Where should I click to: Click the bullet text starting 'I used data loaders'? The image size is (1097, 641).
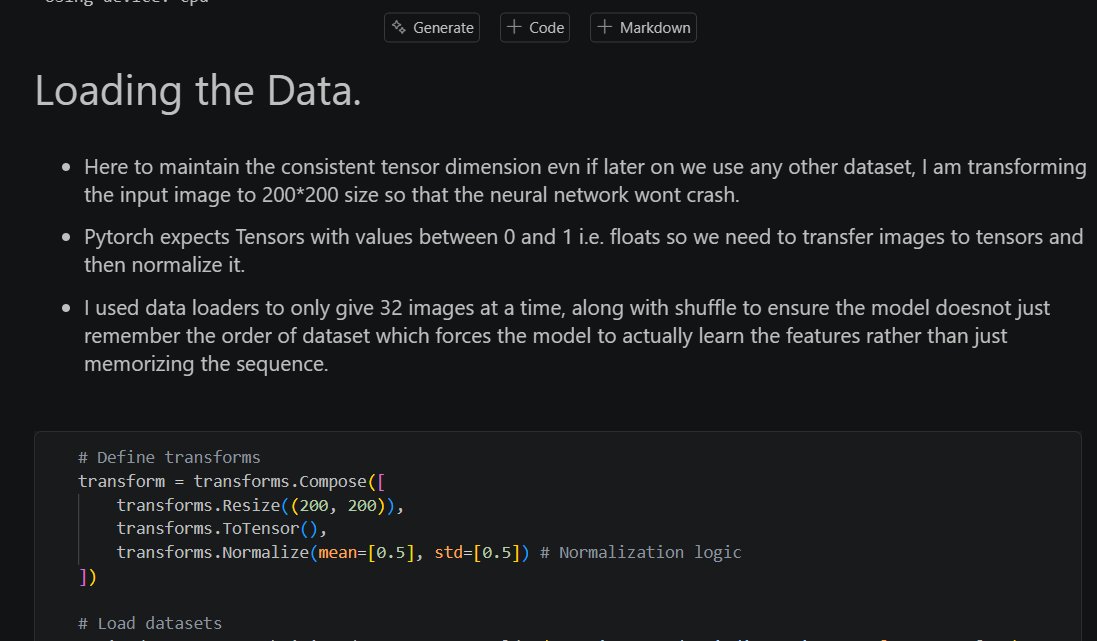point(567,336)
